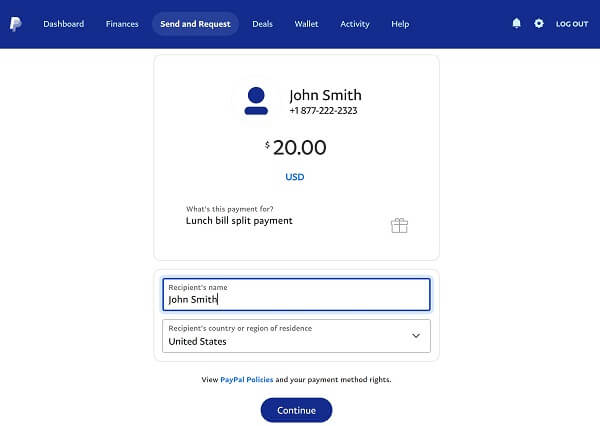
Task: Open the Activity page
Action: pyautogui.click(x=354, y=24)
